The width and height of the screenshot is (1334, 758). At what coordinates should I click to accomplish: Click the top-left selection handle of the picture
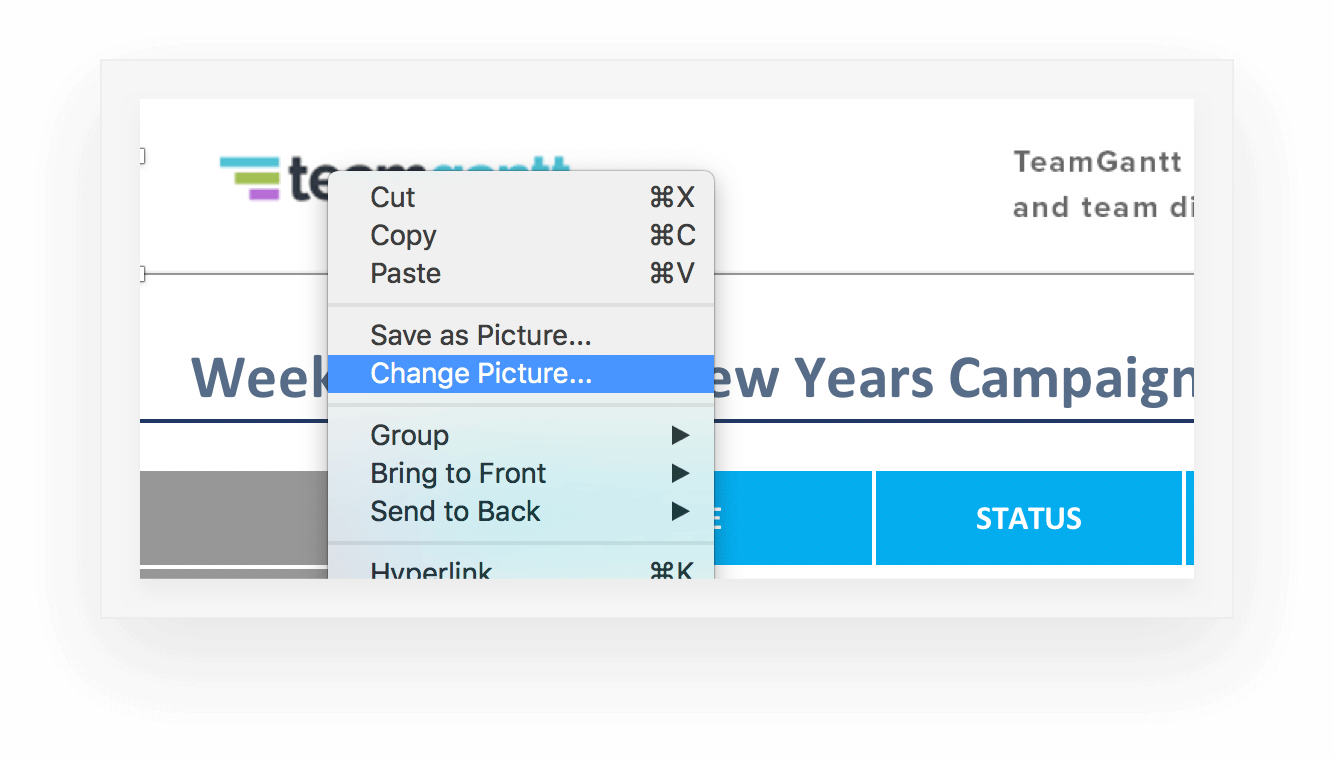(x=142, y=156)
